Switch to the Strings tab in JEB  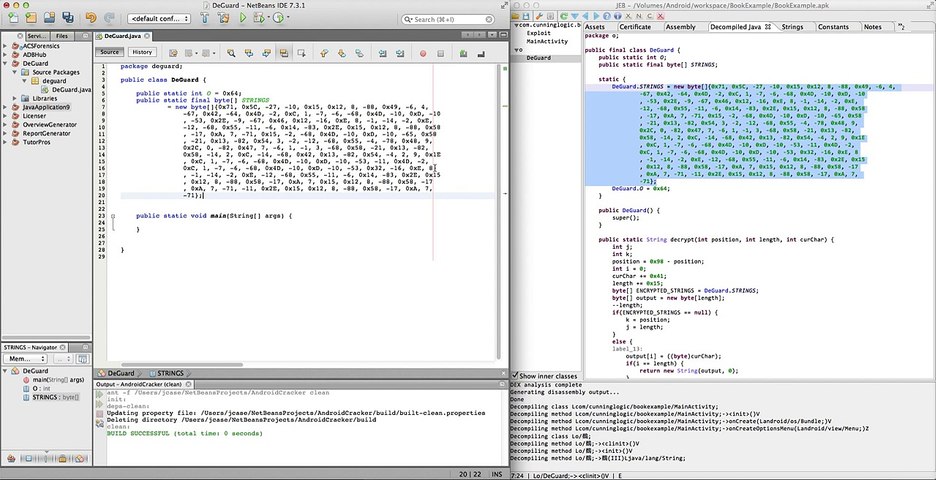pos(792,27)
